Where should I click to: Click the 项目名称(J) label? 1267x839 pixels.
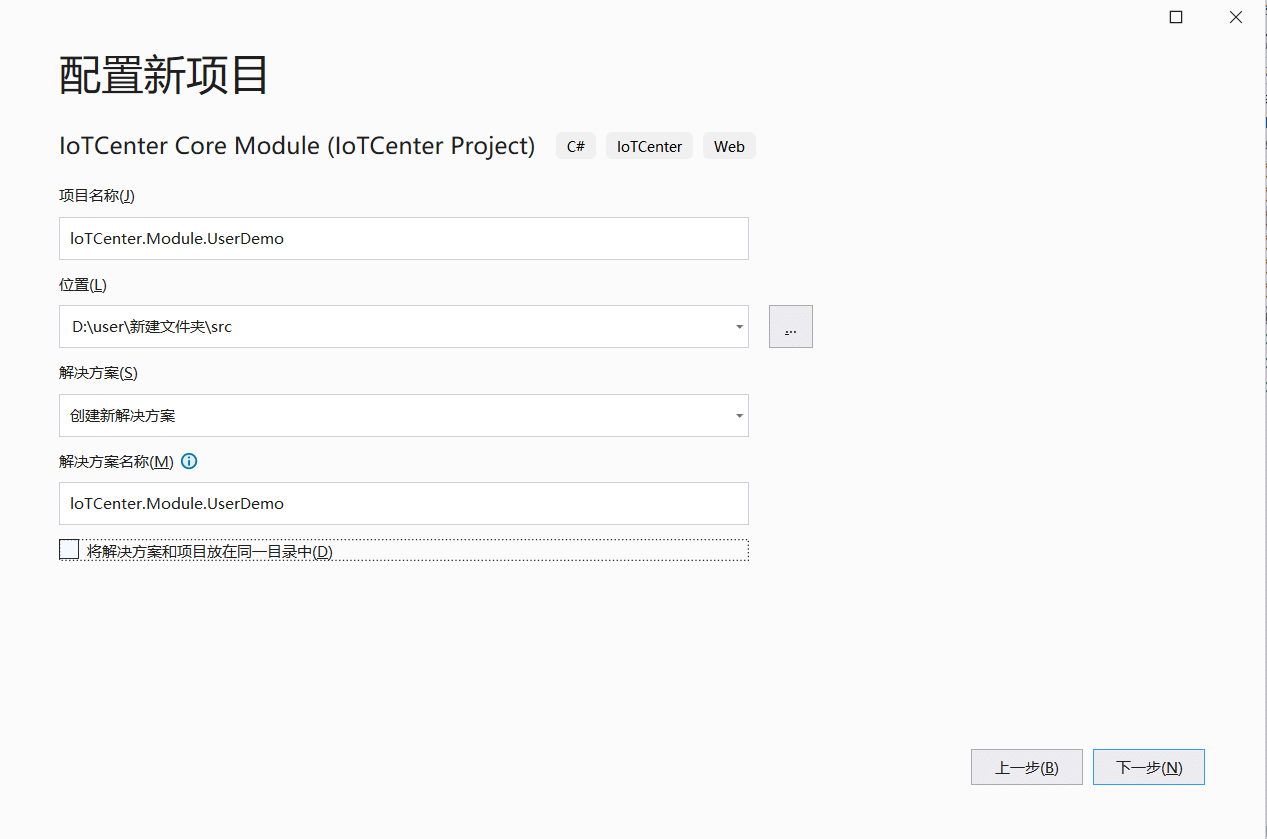[x=97, y=196]
